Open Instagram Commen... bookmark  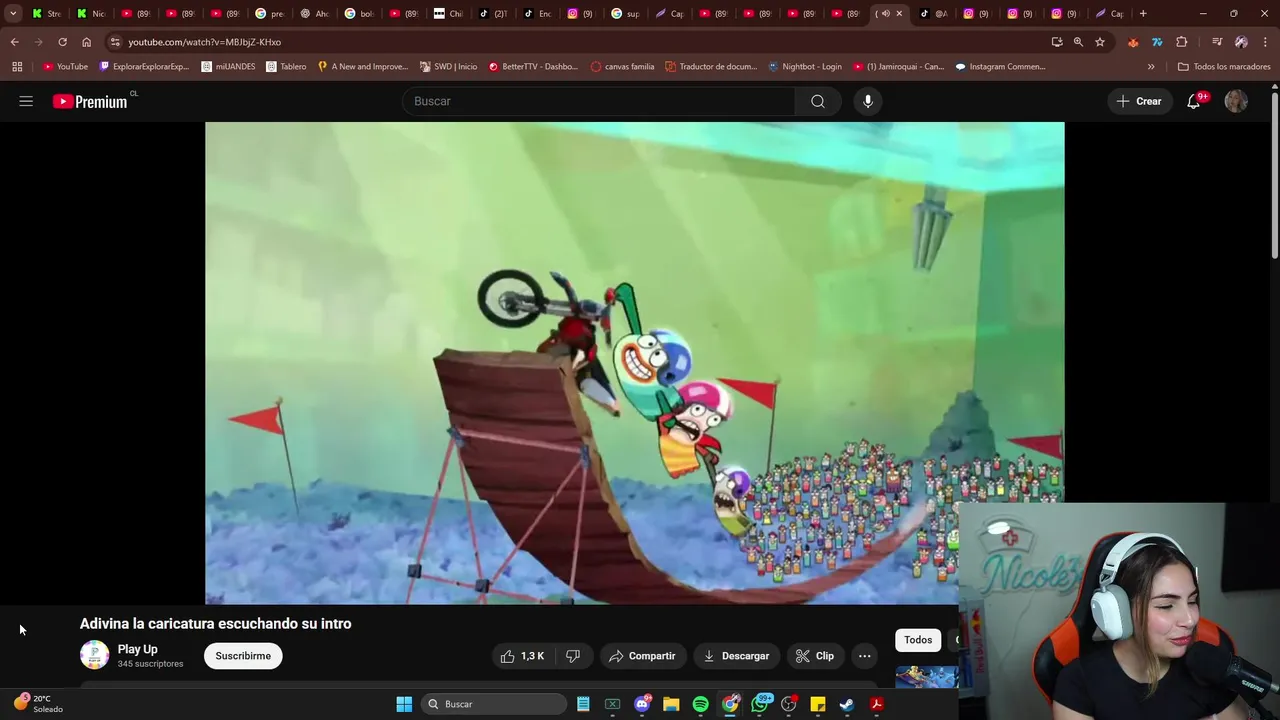pyautogui.click(x=1000, y=67)
